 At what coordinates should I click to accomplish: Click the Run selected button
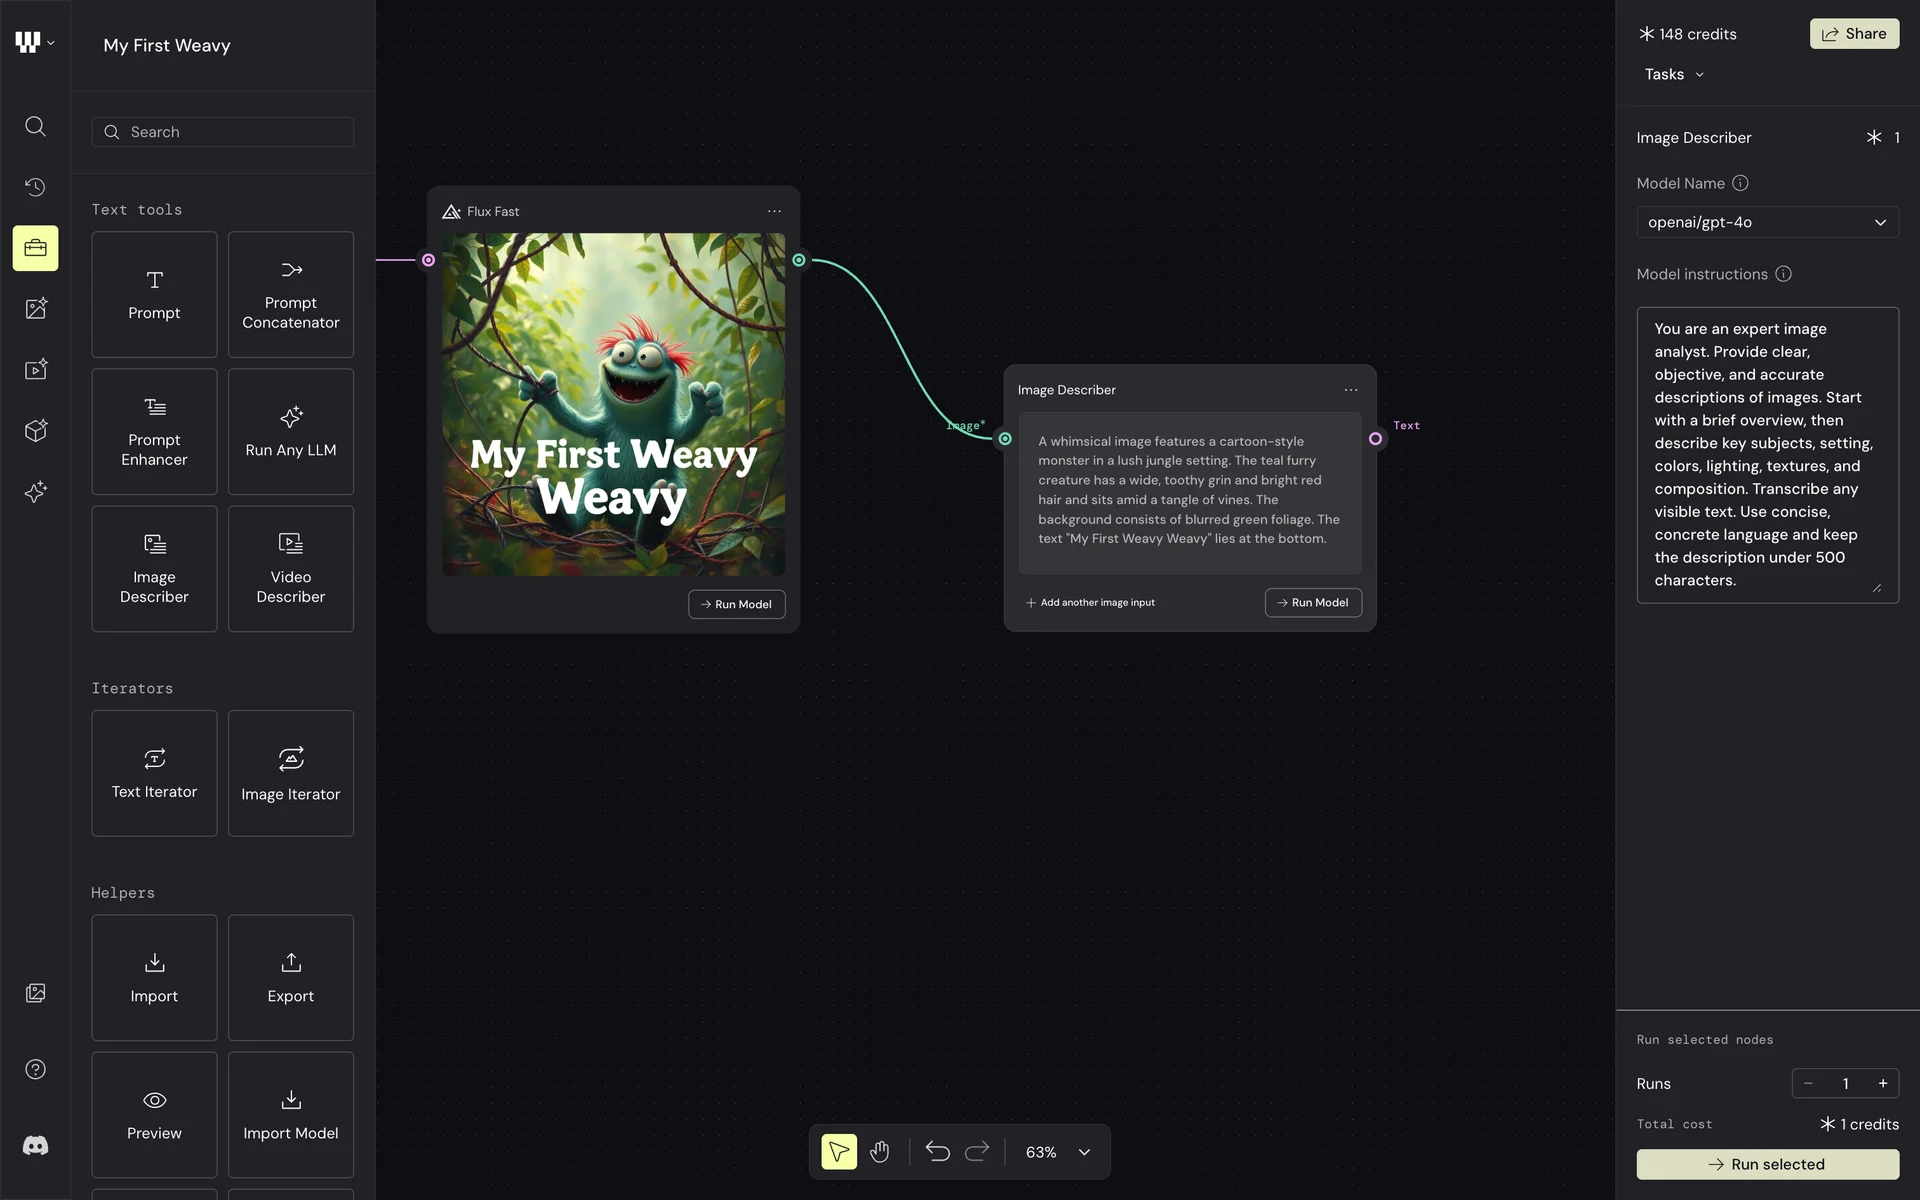pos(1766,1164)
